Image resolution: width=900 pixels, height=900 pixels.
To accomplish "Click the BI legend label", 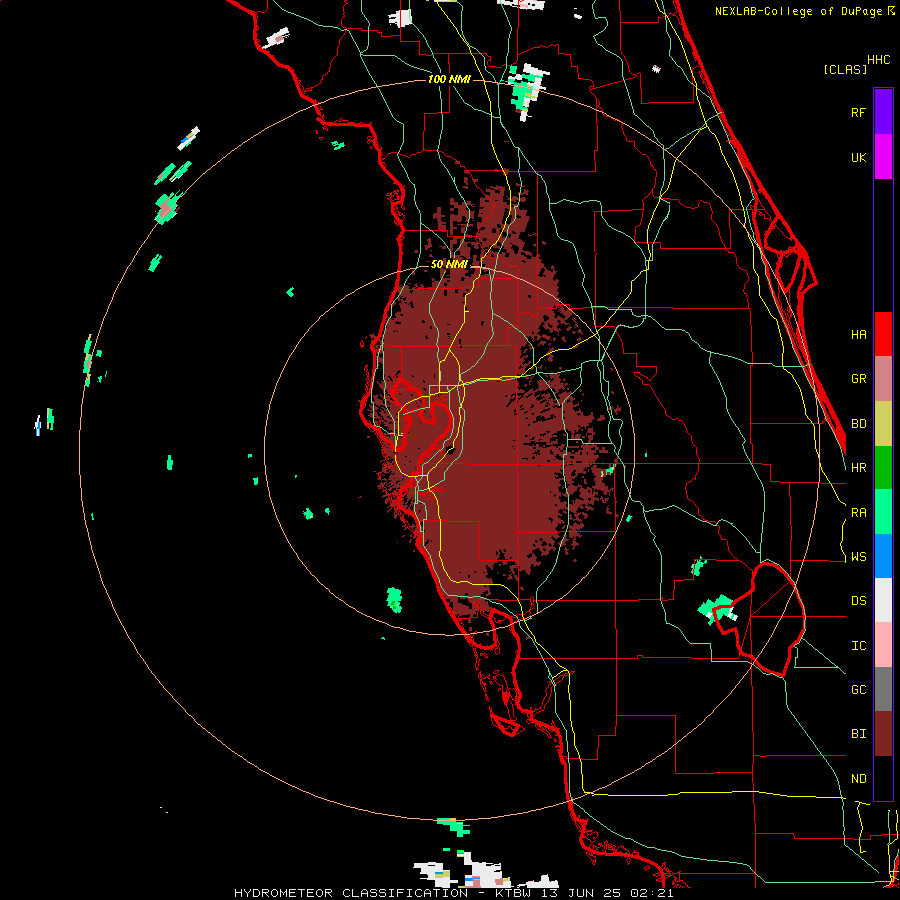I will coord(858,734).
